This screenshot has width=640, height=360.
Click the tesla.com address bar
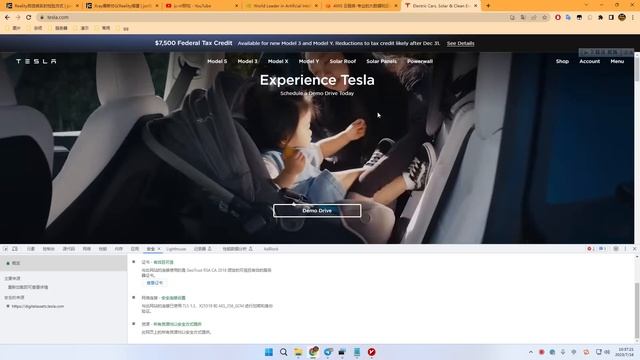(x=273, y=17)
